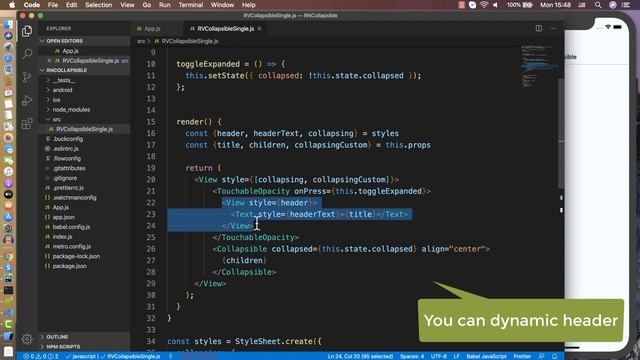Open macOS Spotlight search icon

point(598,5)
